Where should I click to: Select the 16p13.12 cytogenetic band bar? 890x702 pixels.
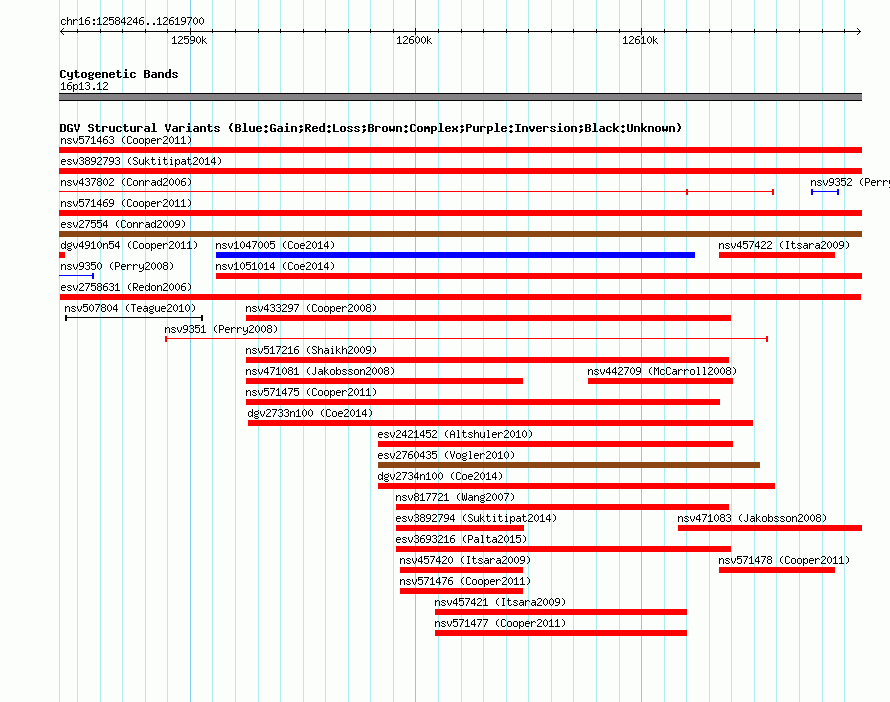460,97
